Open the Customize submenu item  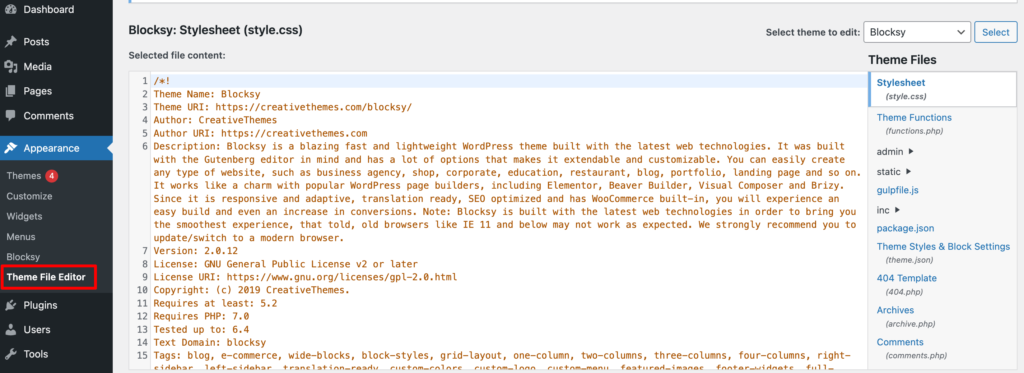coord(29,196)
